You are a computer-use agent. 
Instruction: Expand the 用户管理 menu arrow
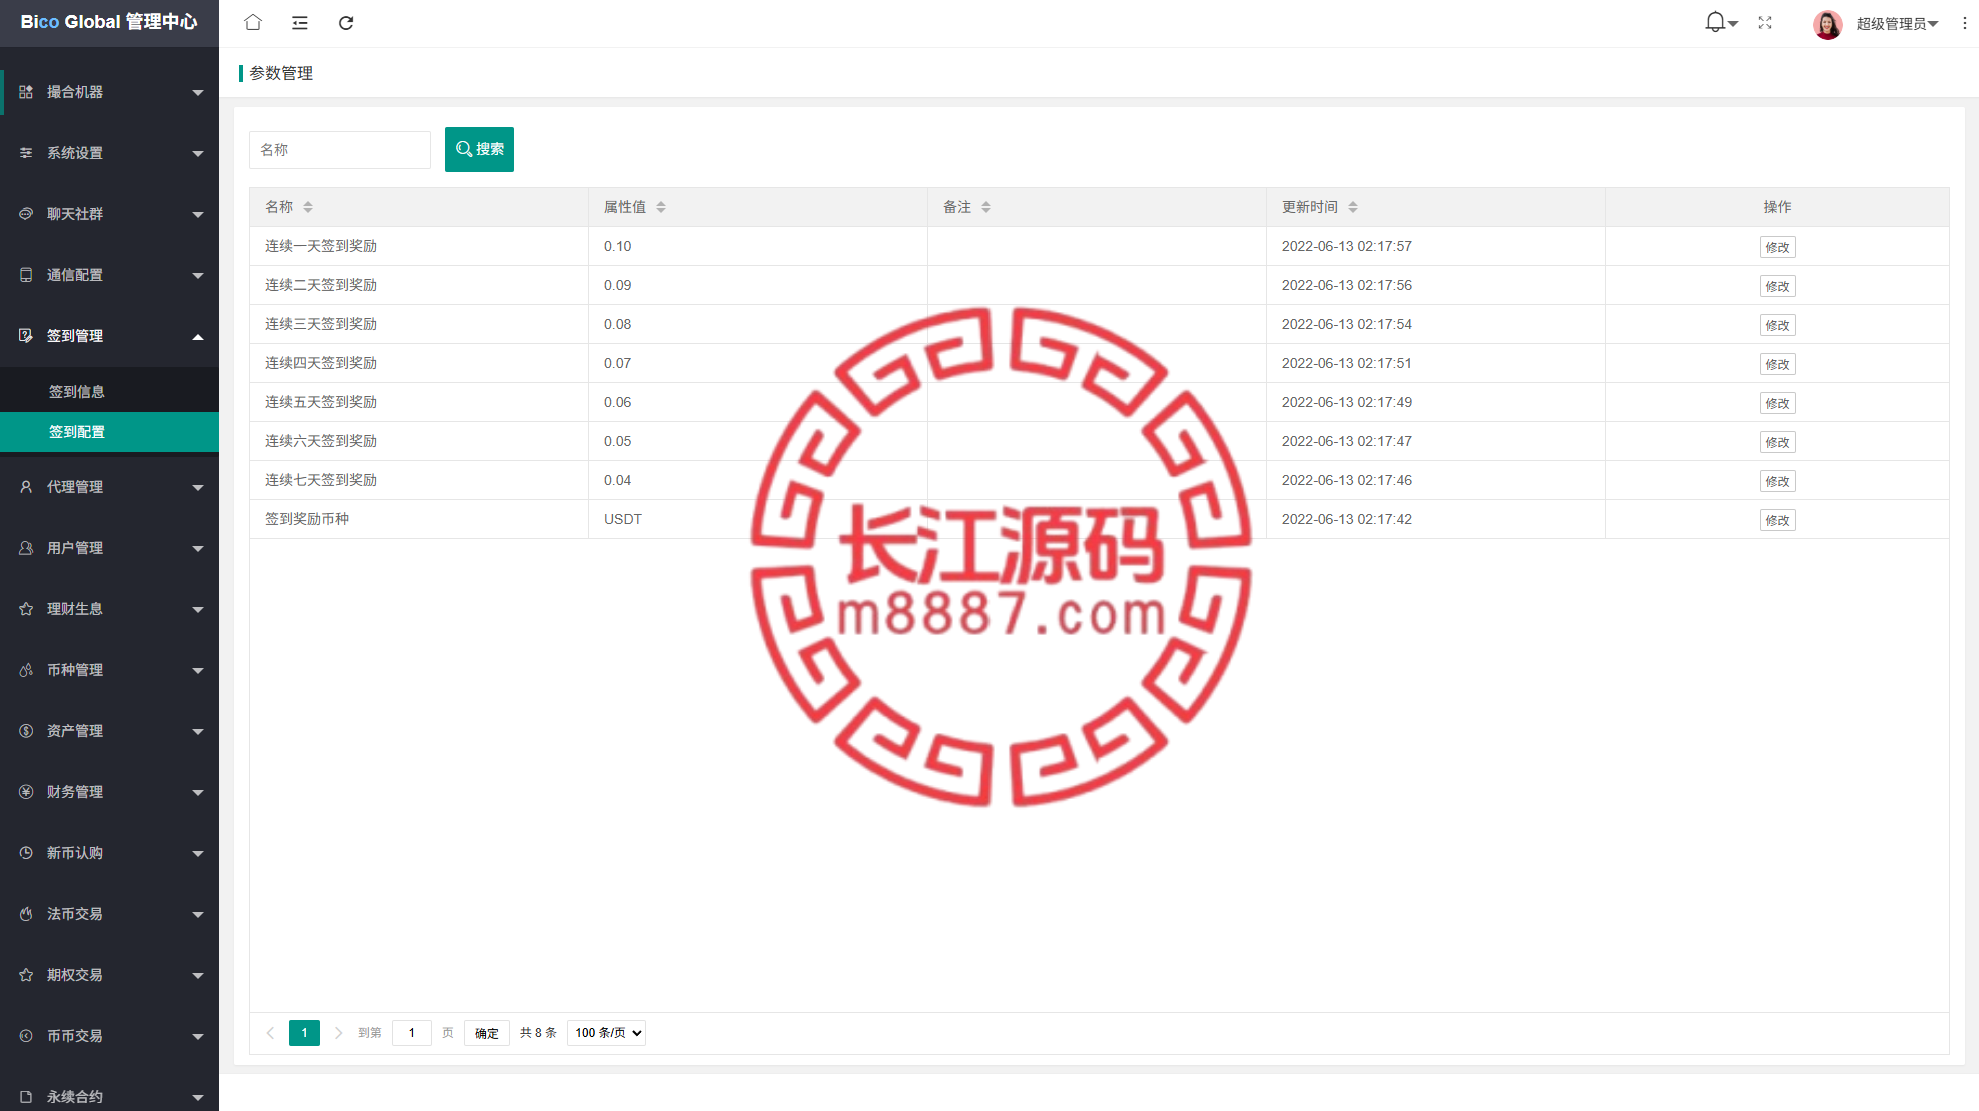198,549
